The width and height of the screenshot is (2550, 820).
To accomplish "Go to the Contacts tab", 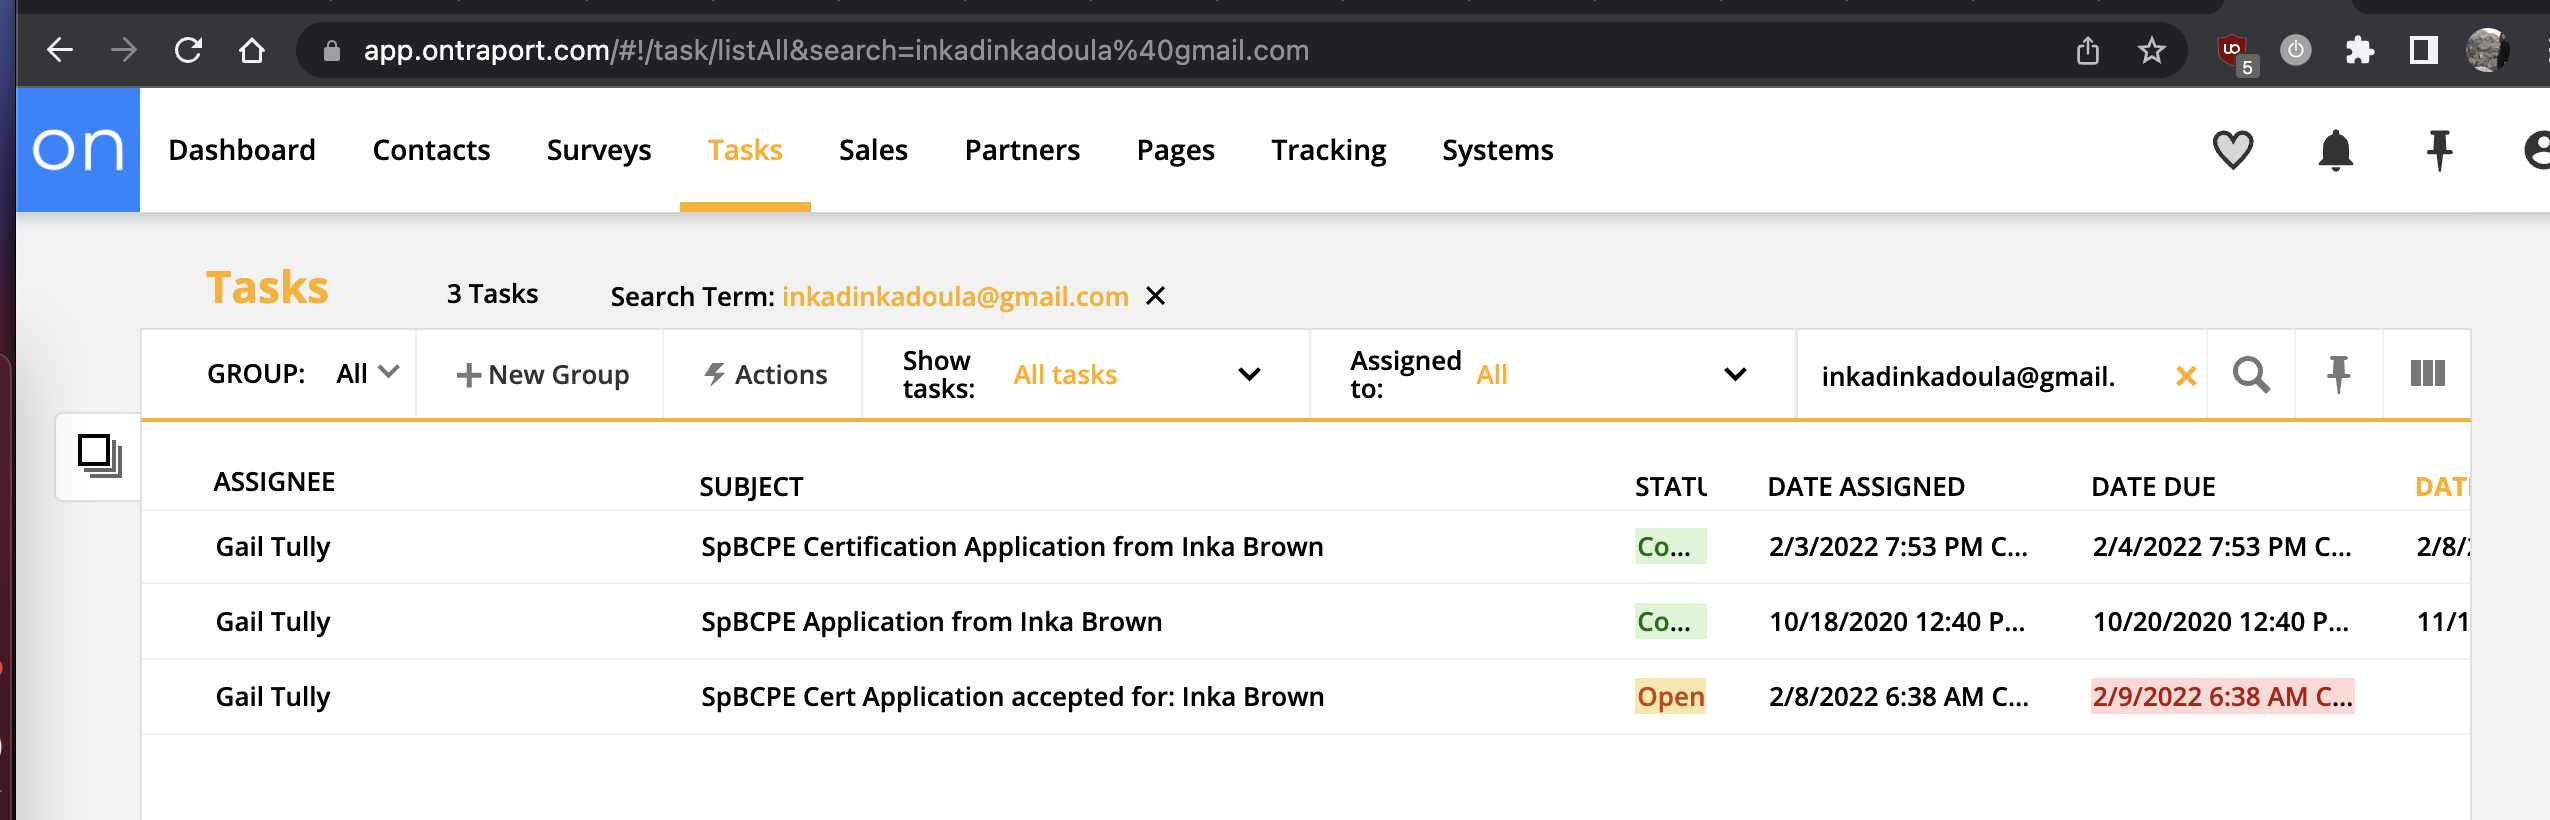I will (x=431, y=150).
